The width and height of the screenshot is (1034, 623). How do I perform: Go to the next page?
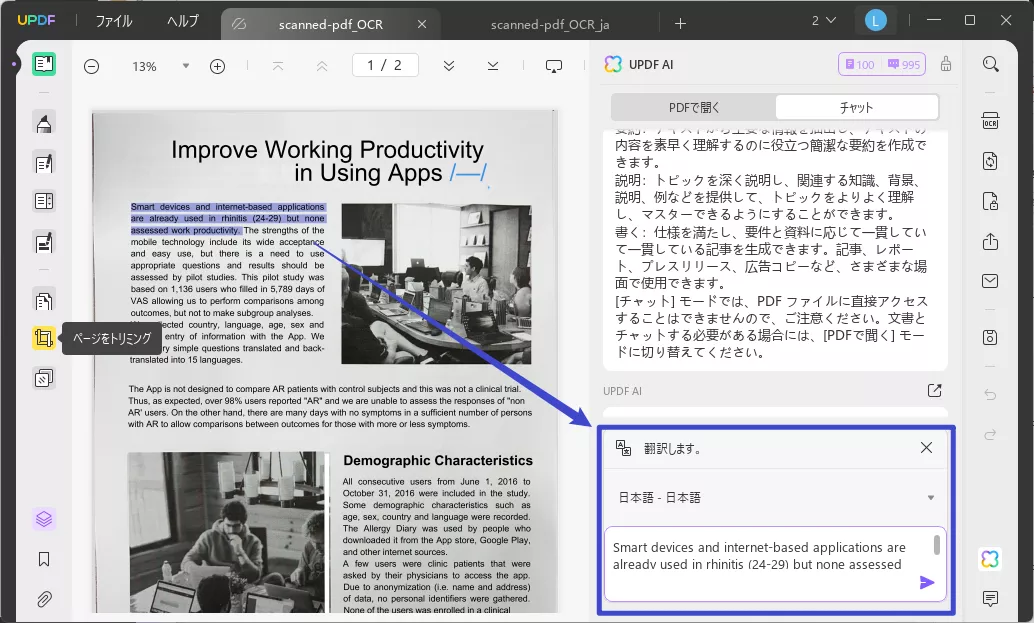click(x=449, y=66)
